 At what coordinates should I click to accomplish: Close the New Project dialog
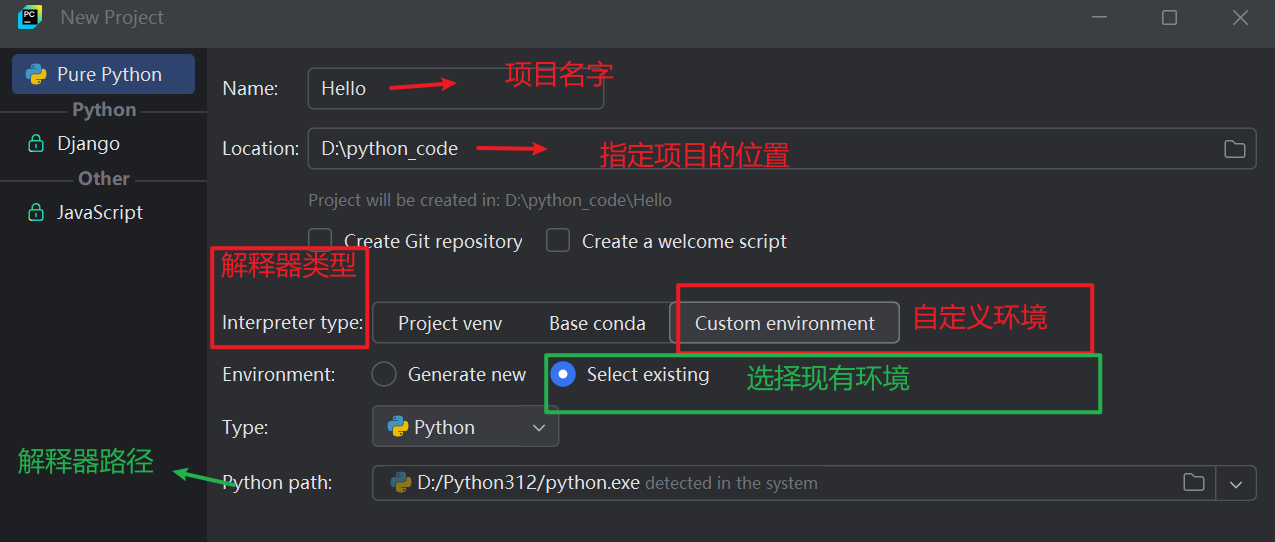coord(1240,17)
